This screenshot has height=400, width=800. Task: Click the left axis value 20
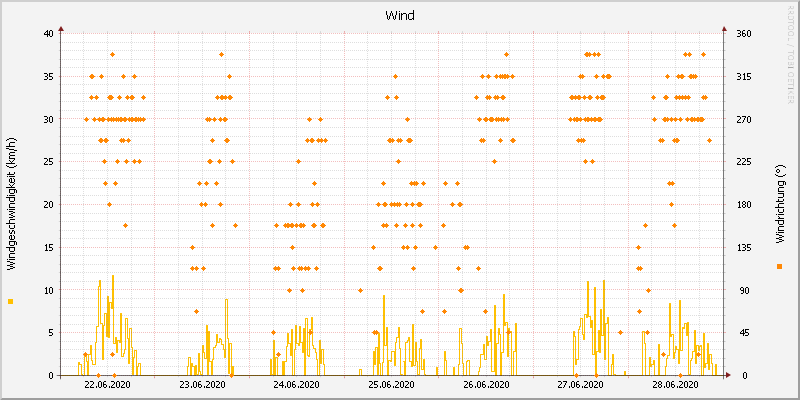pyautogui.click(x=48, y=204)
